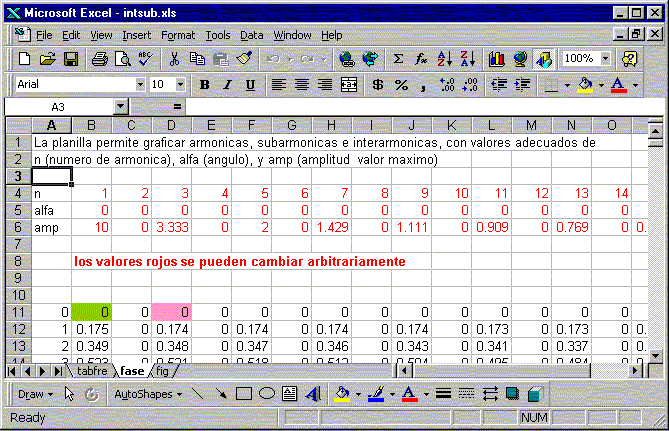Increase Decimal places icon

click(447, 85)
